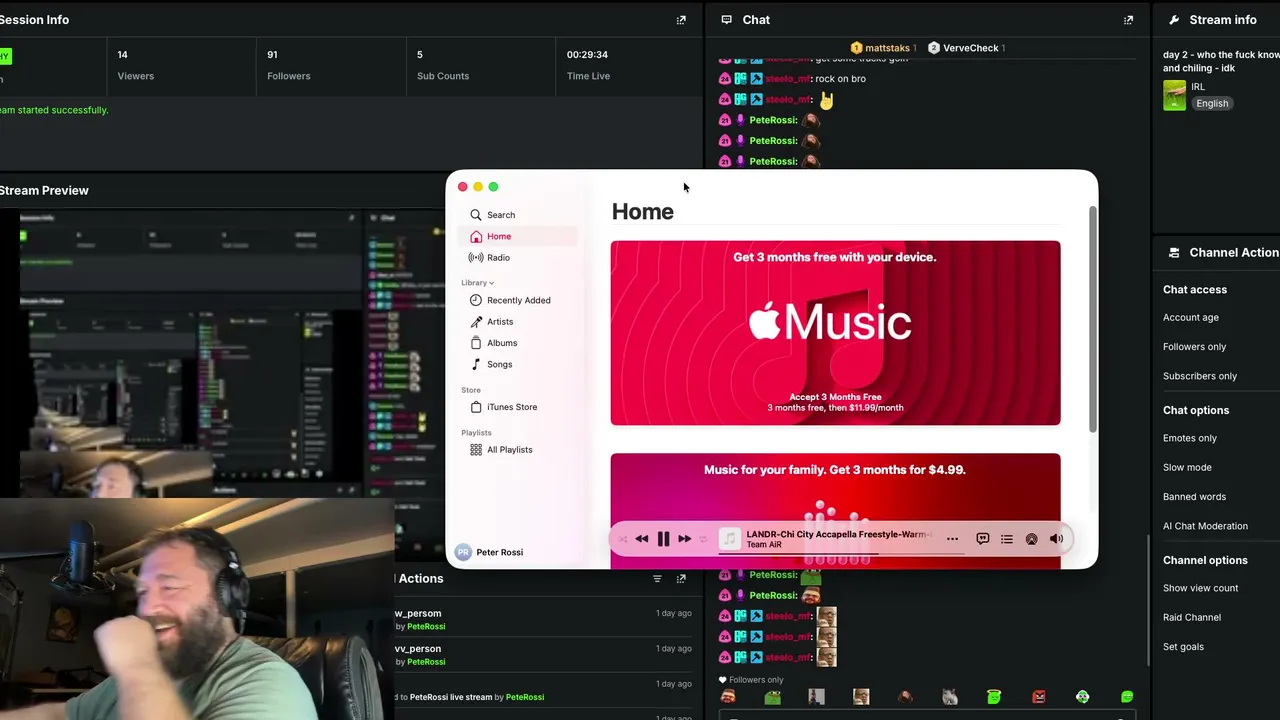Show Artists in the Music library

[500, 322]
